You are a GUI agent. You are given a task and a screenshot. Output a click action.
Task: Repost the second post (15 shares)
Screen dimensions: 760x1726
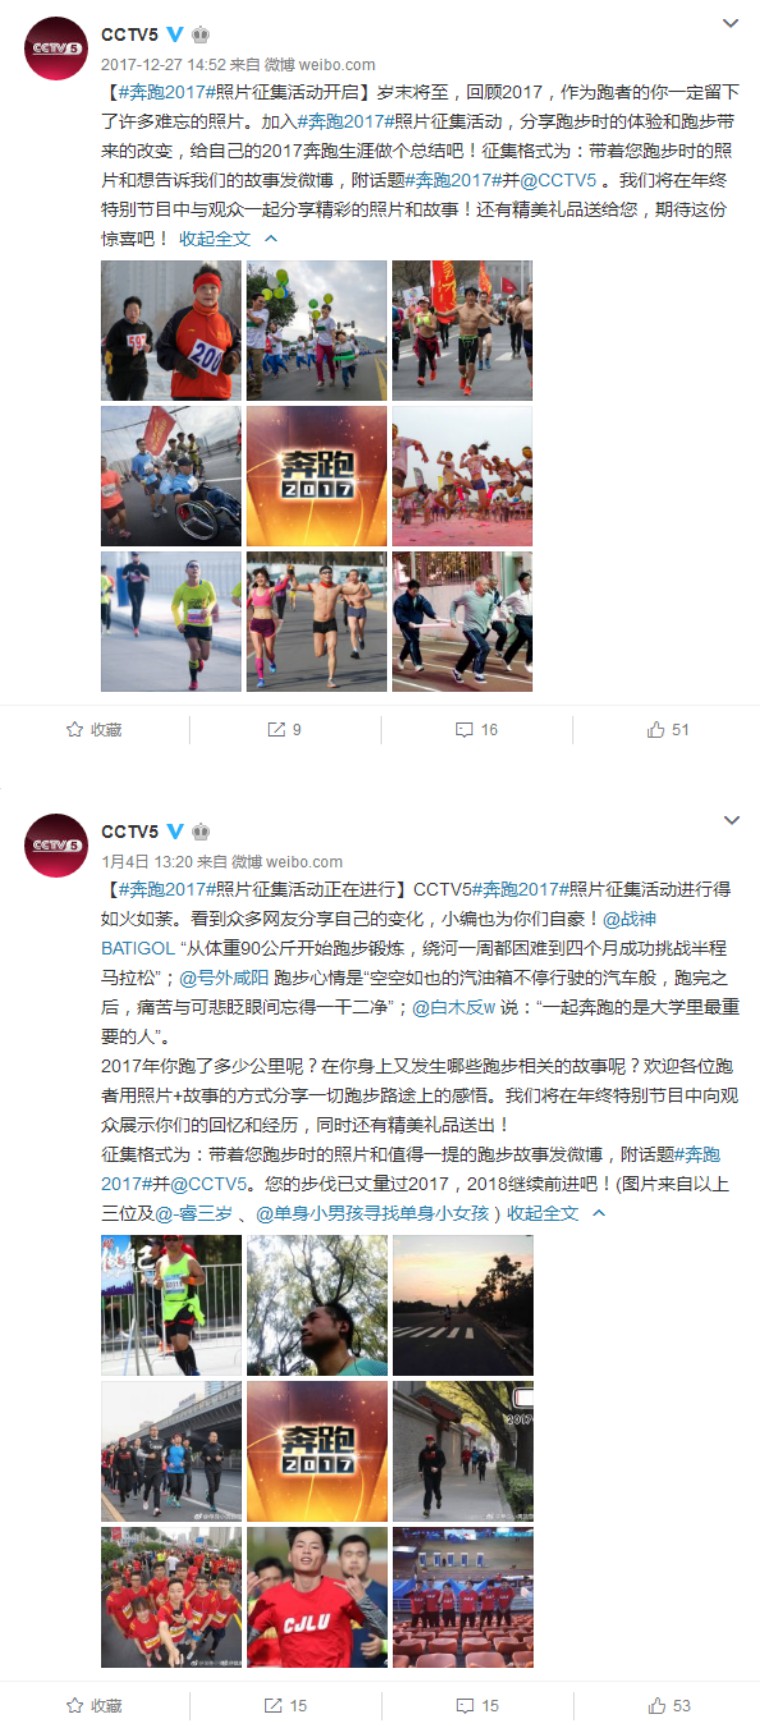tap(285, 1706)
